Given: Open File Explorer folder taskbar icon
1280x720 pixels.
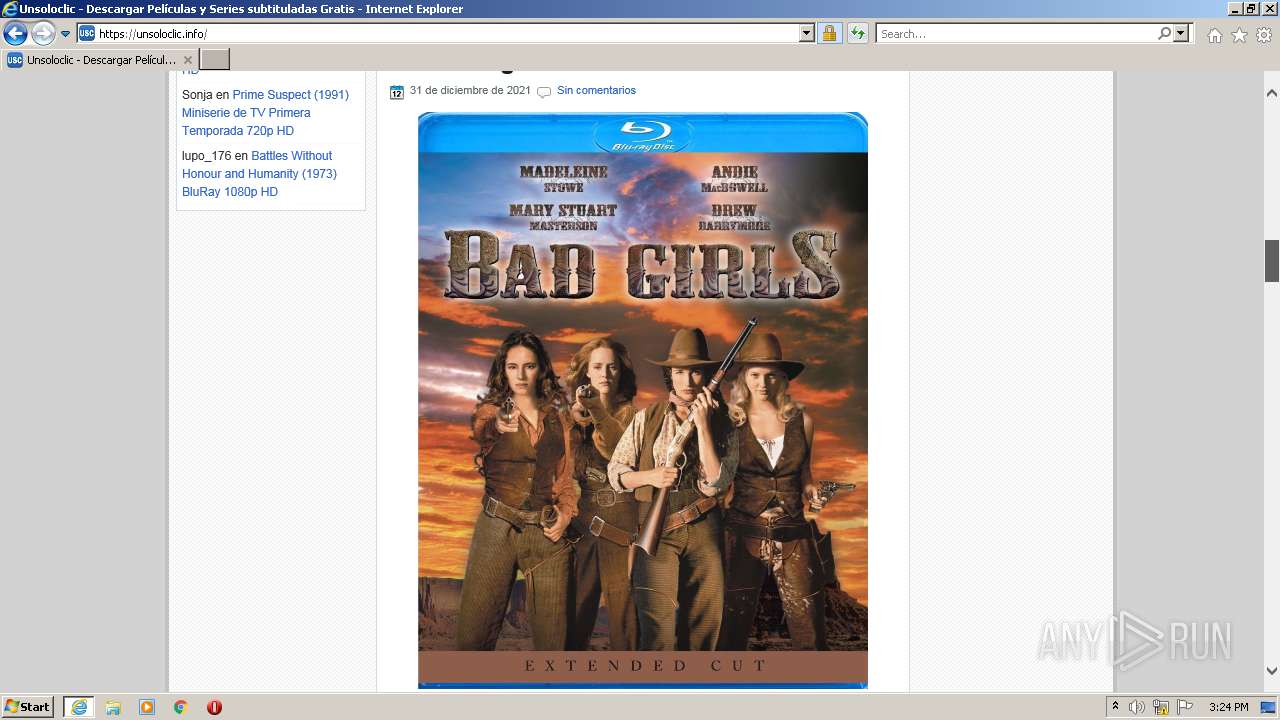Looking at the screenshot, I should click(x=113, y=707).
